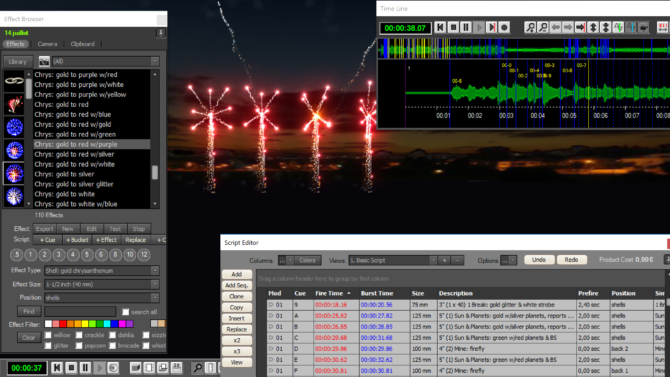Click the Undo button in Script Editor
Image resolution: width=670 pixels, height=377 pixels.
click(x=539, y=260)
